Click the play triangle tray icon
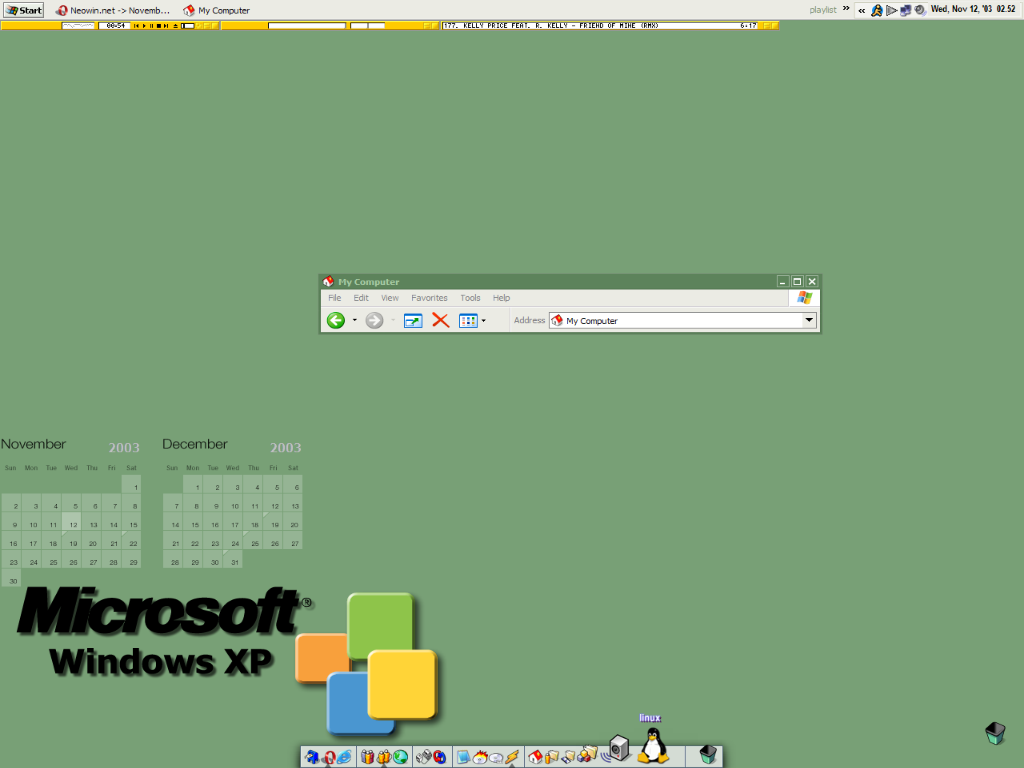The image size is (1024, 768). pyautogui.click(x=891, y=10)
